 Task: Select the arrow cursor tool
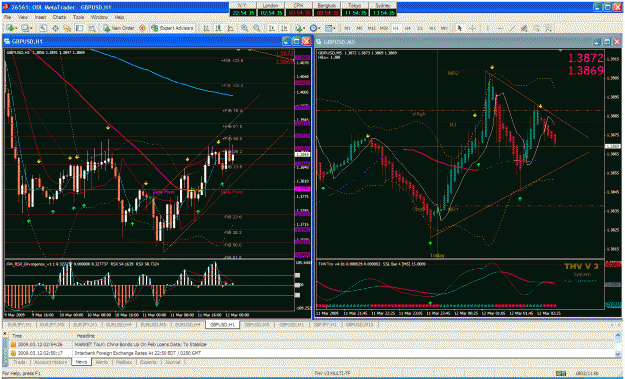[x=460, y=28]
